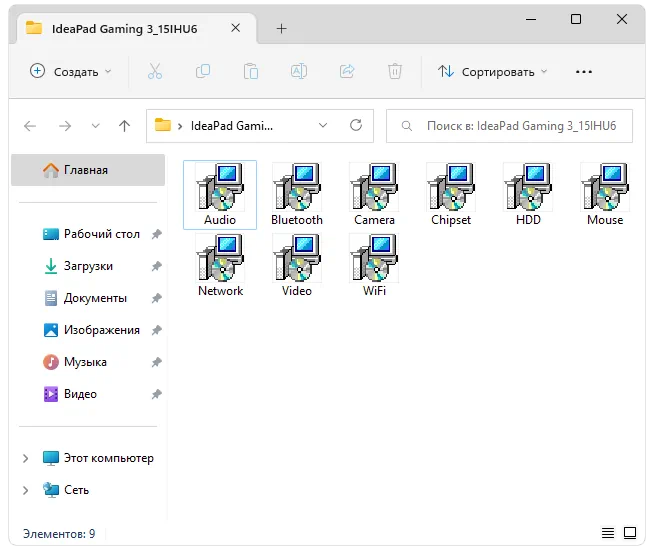Select the Network driver installer icon
This screenshot has height=552, width=651.
coord(220,258)
